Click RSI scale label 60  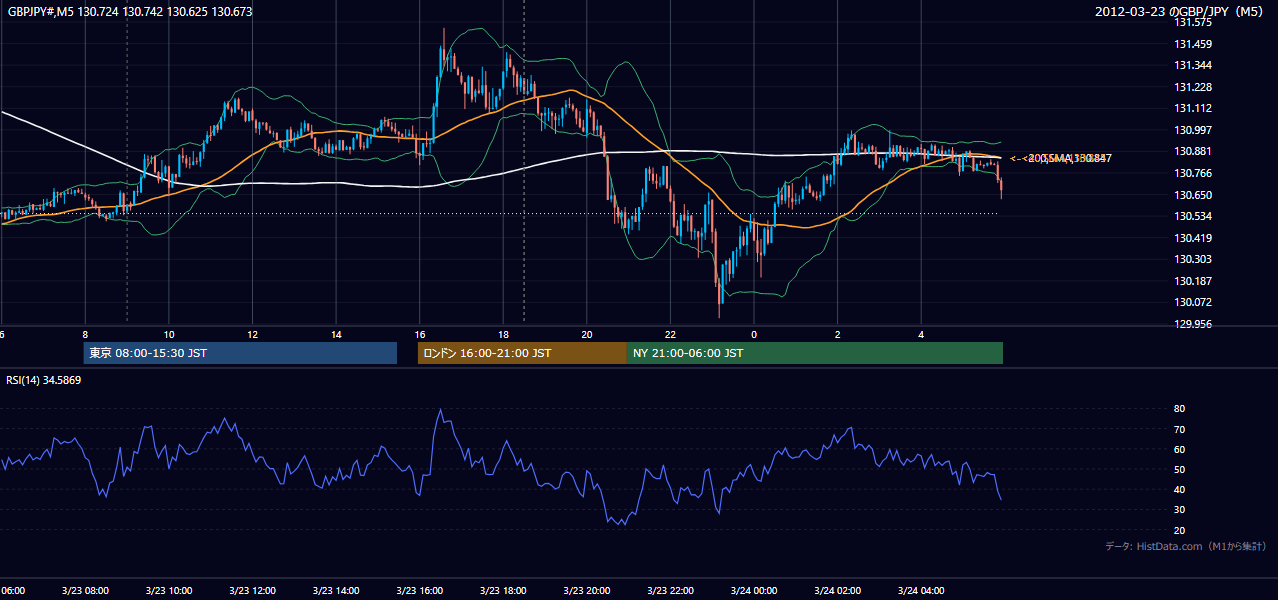[1180, 449]
